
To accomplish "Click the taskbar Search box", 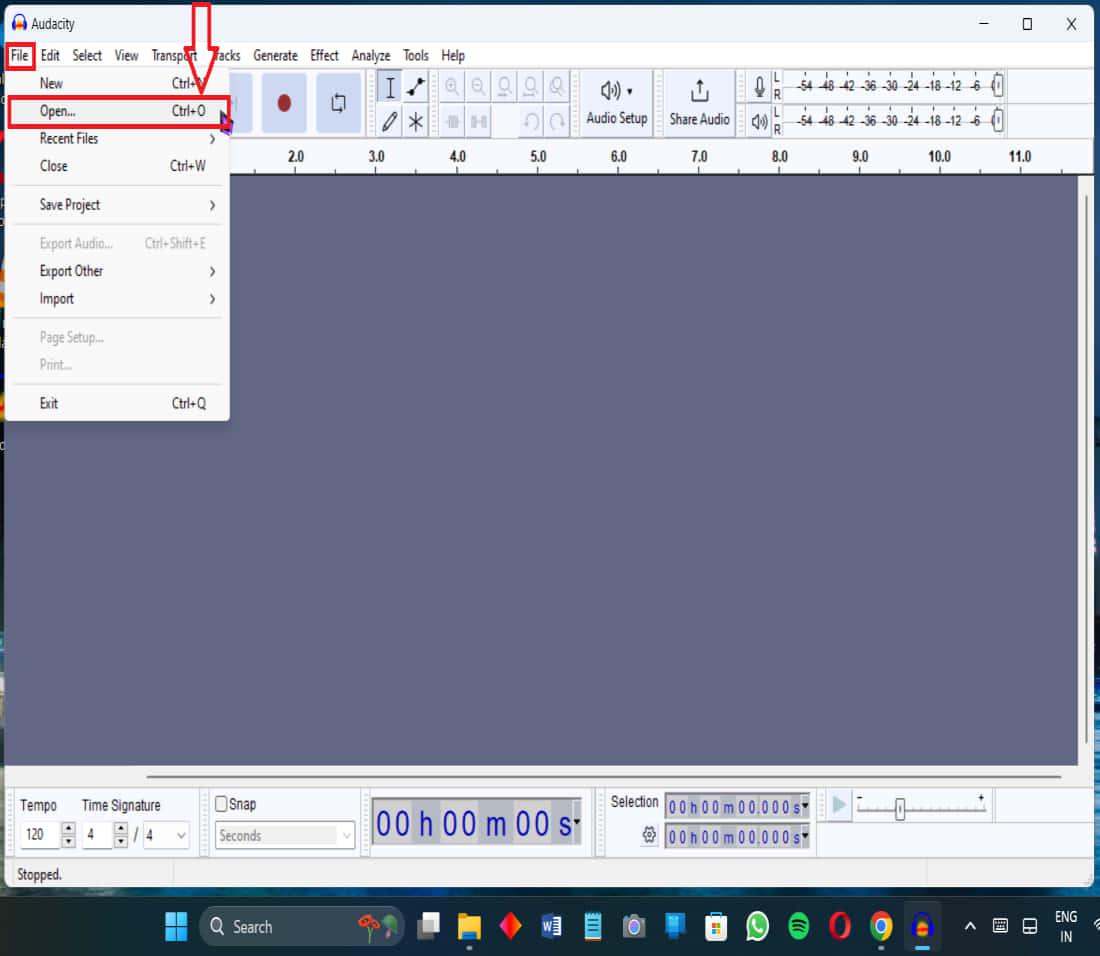I will point(302,927).
